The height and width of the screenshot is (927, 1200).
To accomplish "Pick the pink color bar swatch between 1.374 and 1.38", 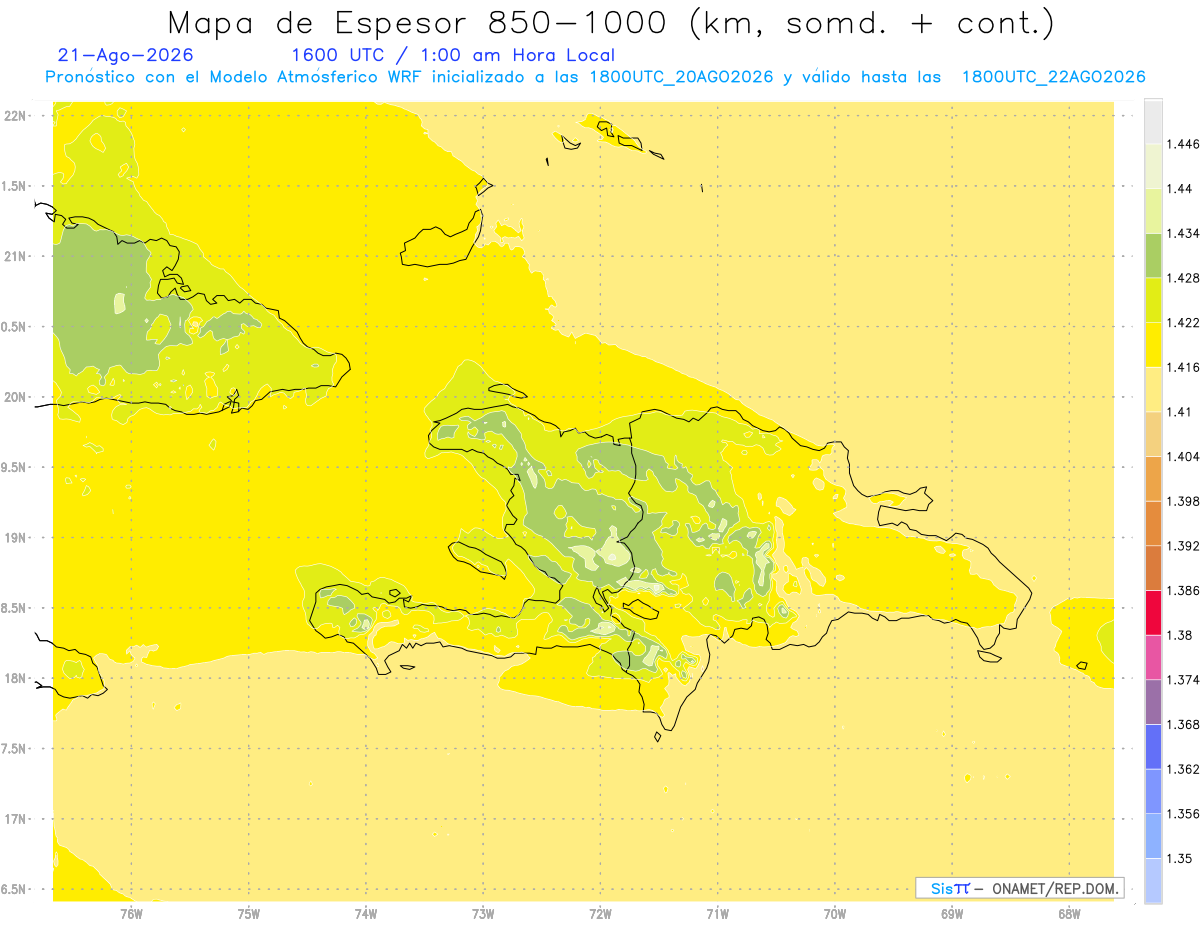I will coord(1153,657).
